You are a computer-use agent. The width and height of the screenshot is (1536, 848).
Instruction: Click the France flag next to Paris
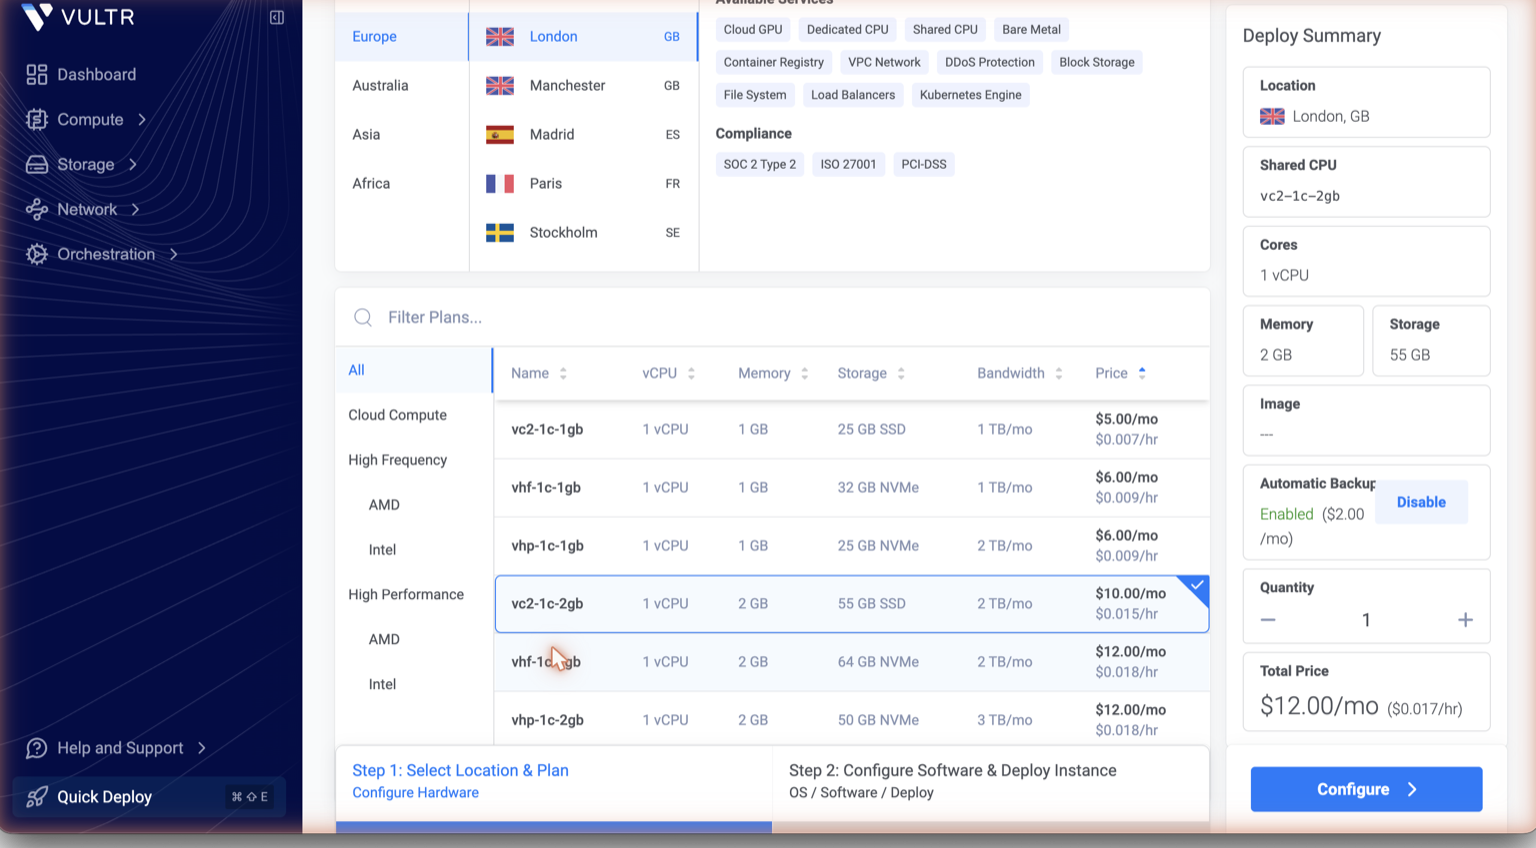[500, 184]
